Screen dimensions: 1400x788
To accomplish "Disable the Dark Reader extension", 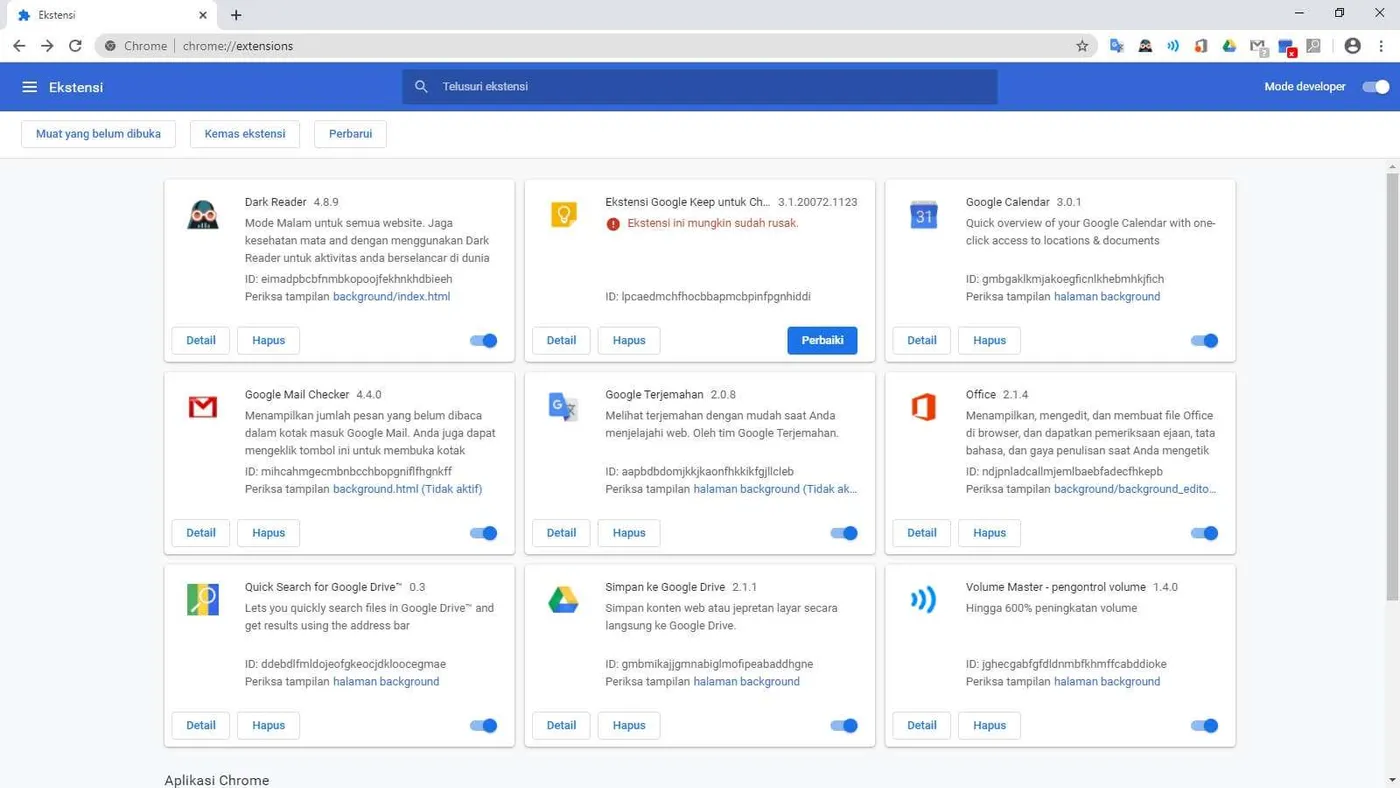I will 484,341.
